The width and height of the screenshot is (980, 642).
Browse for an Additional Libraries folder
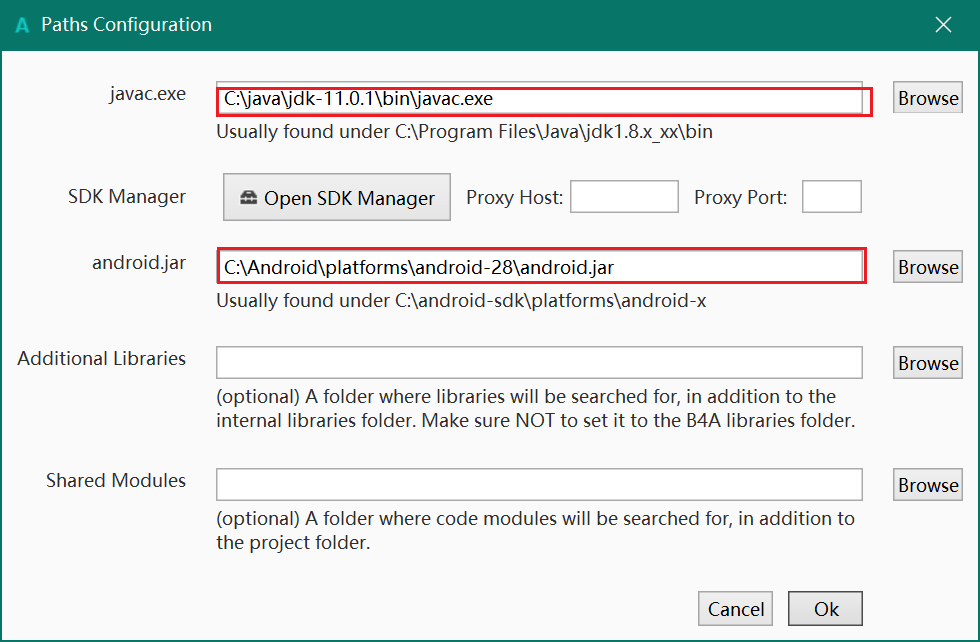pyautogui.click(x=926, y=362)
